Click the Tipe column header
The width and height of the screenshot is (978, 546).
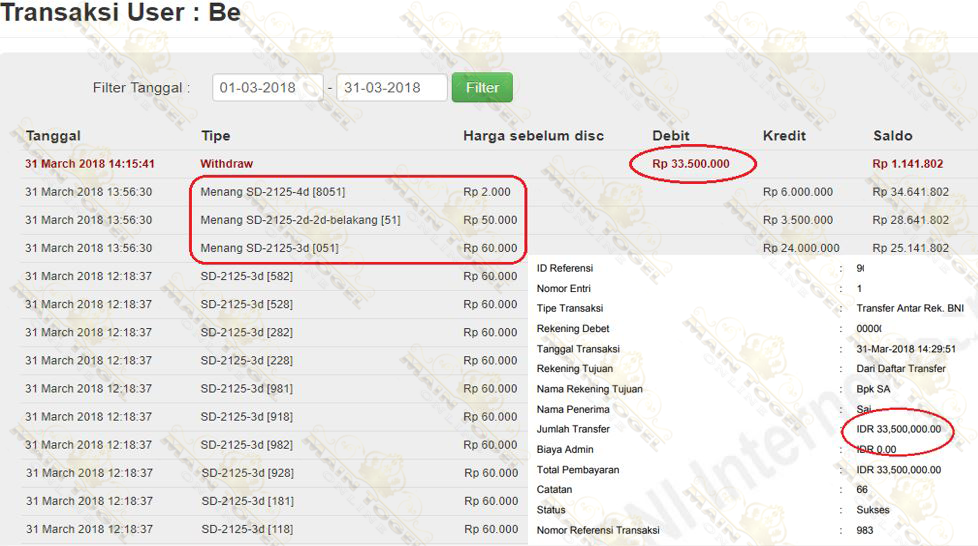pos(215,136)
